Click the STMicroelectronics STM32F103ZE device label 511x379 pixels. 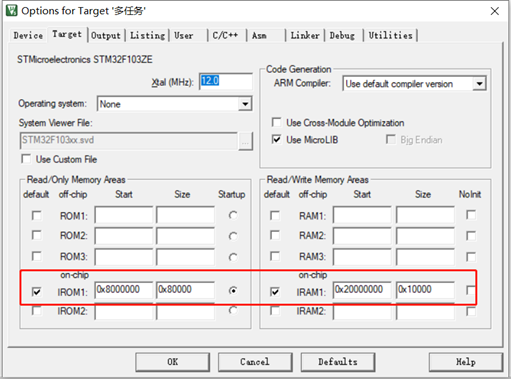pos(85,60)
